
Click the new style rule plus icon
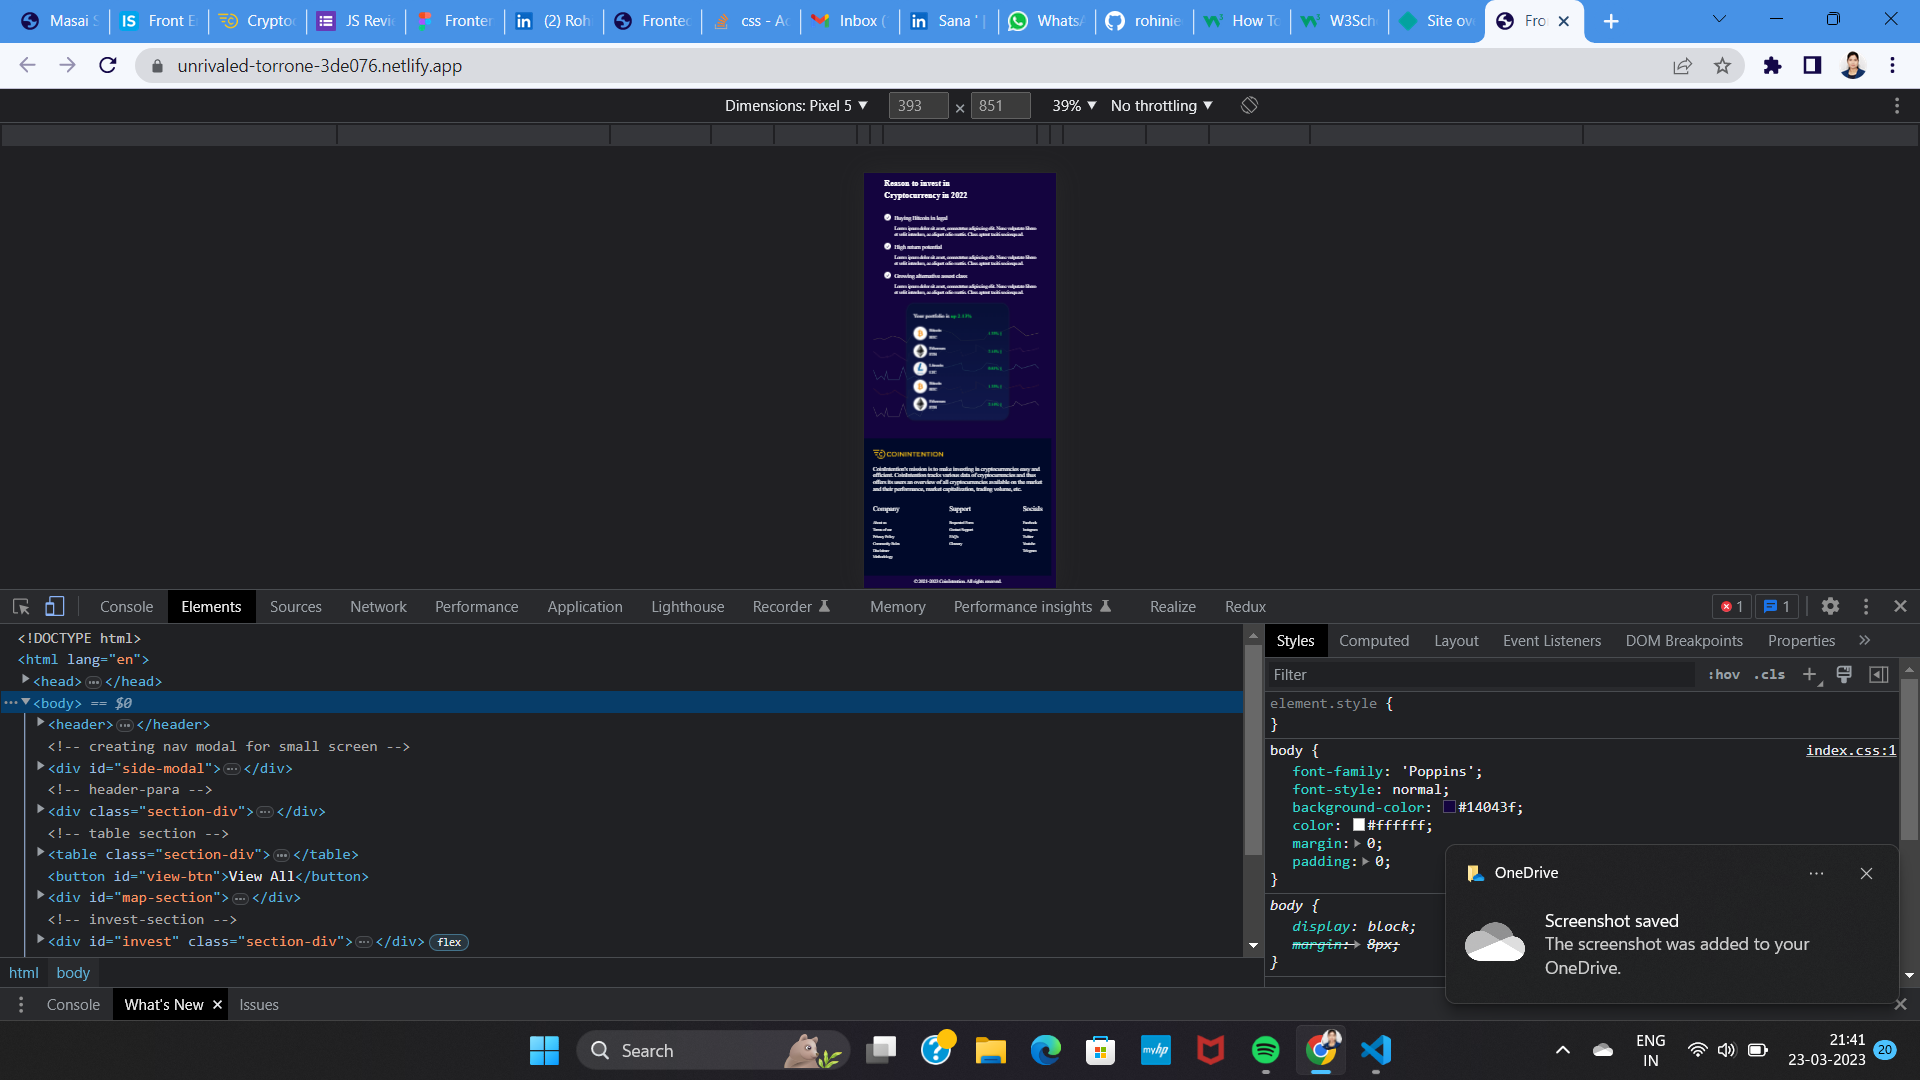pyautogui.click(x=1809, y=675)
